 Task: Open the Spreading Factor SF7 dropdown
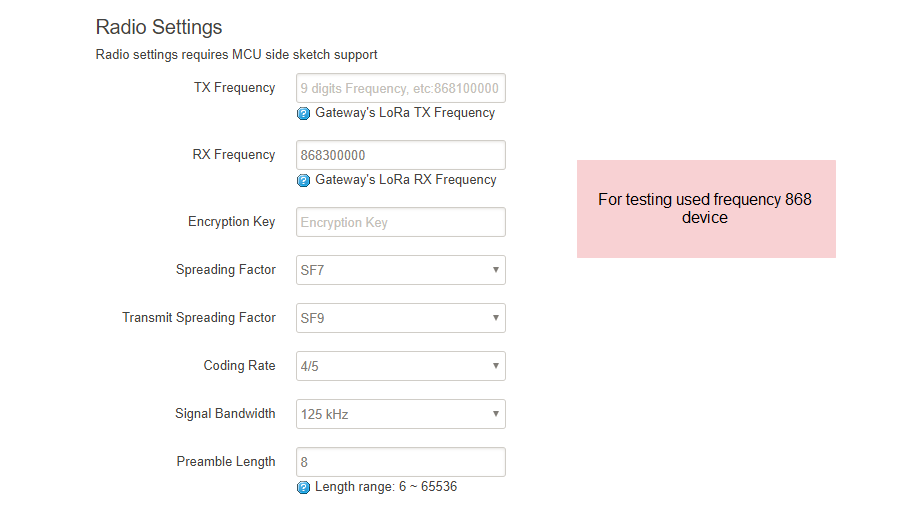click(x=401, y=270)
